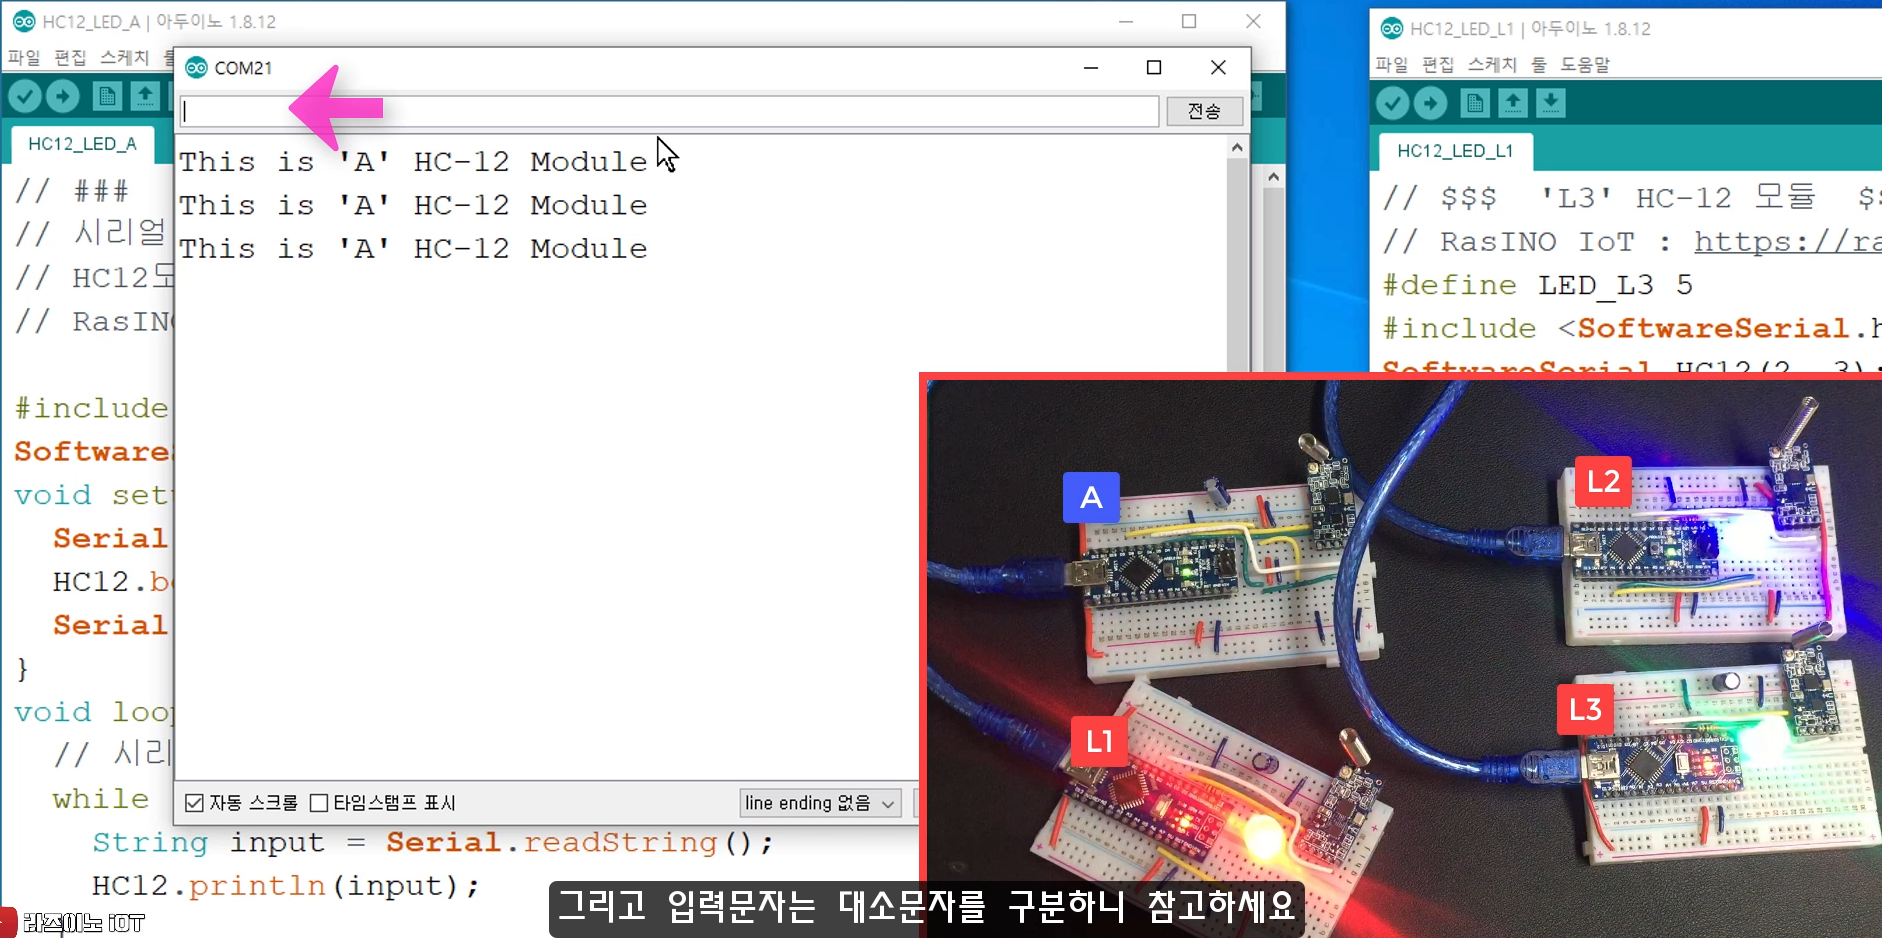
Task: Minimize the COM21 serial monitor window
Action: pyautogui.click(x=1091, y=67)
